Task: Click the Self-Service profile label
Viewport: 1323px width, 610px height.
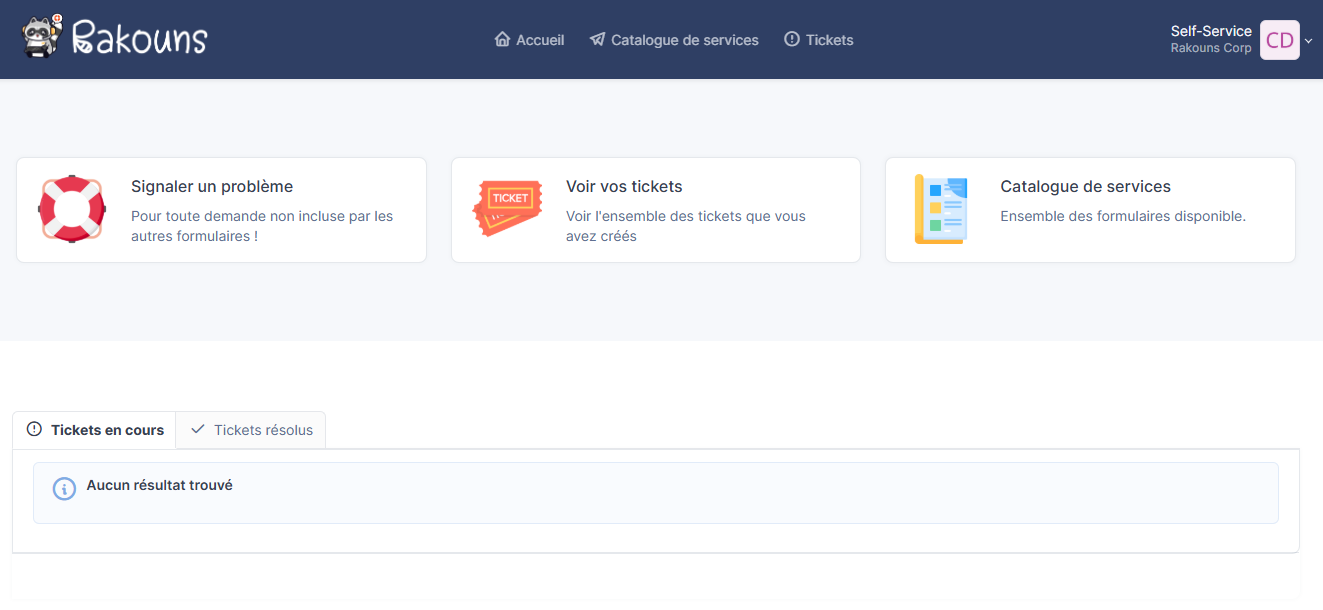Action: (1211, 31)
